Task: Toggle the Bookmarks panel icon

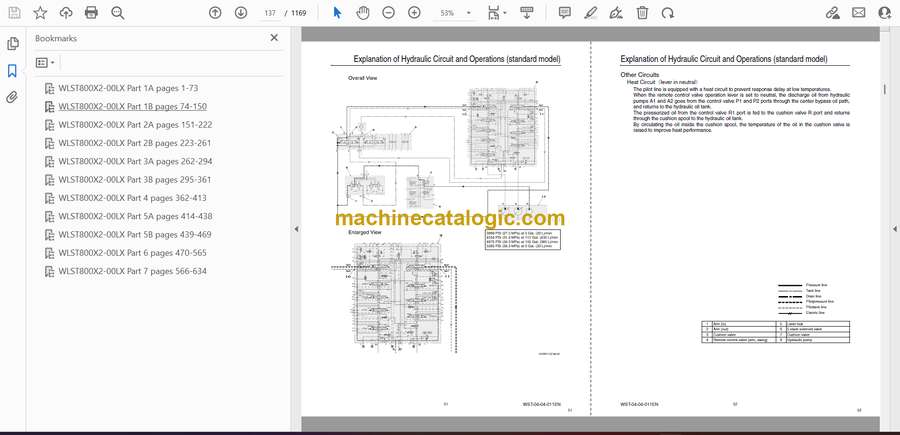Action: click(12, 71)
